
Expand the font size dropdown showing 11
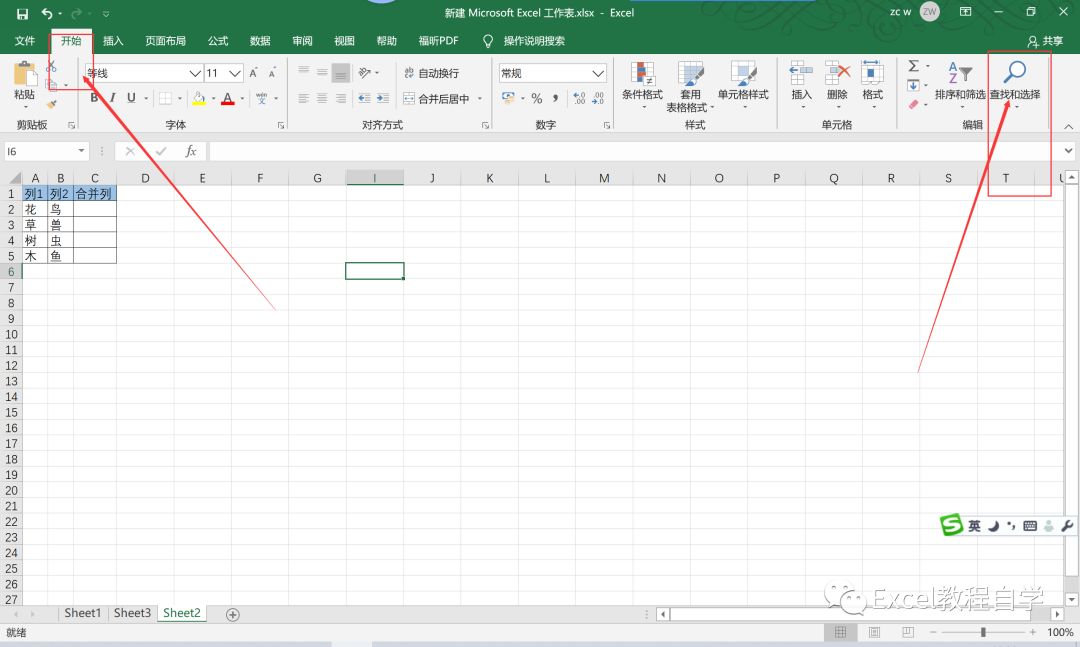(x=235, y=73)
